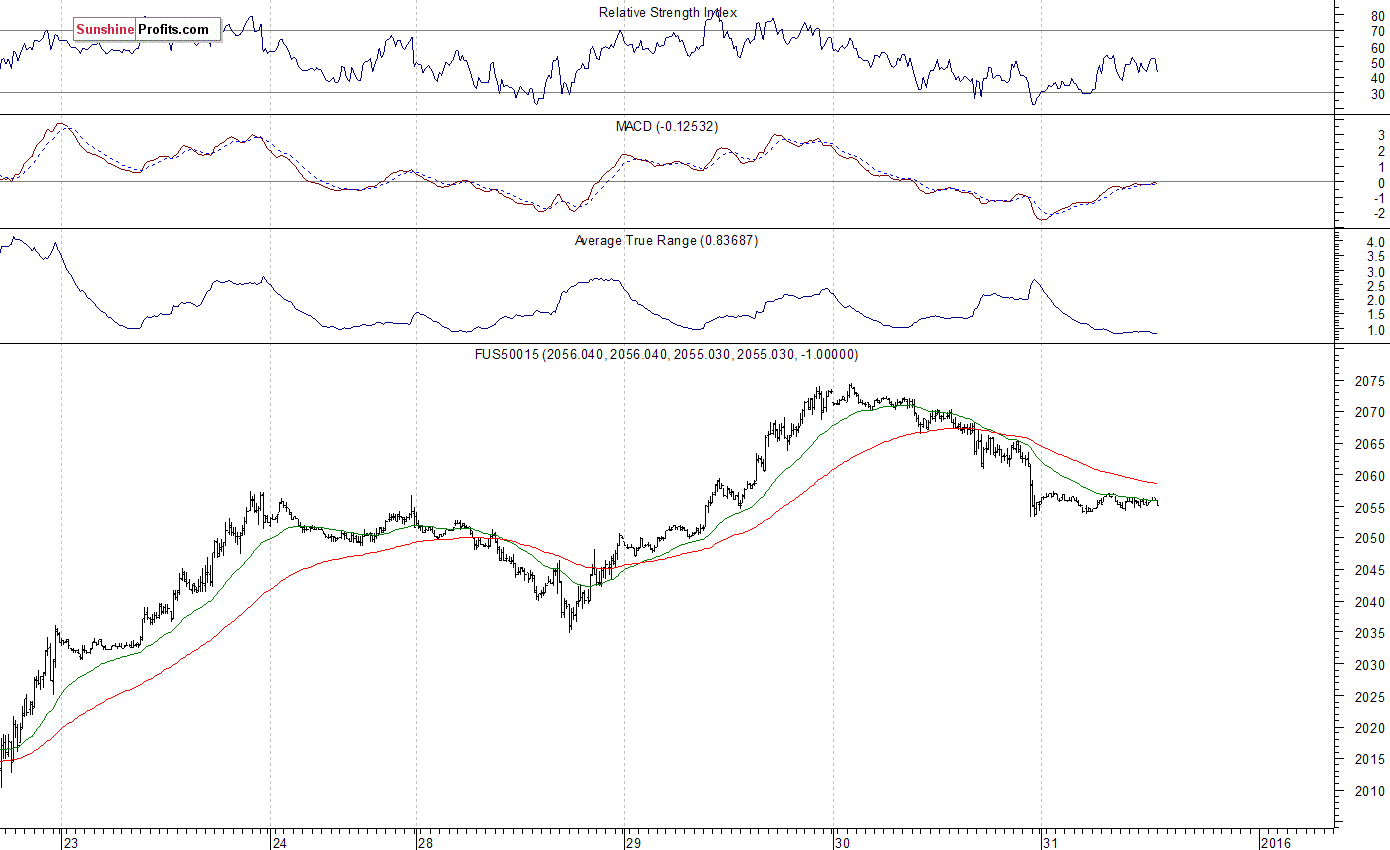
Task: Click the 2050 price axis value
Action: pyautogui.click(x=1371, y=539)
